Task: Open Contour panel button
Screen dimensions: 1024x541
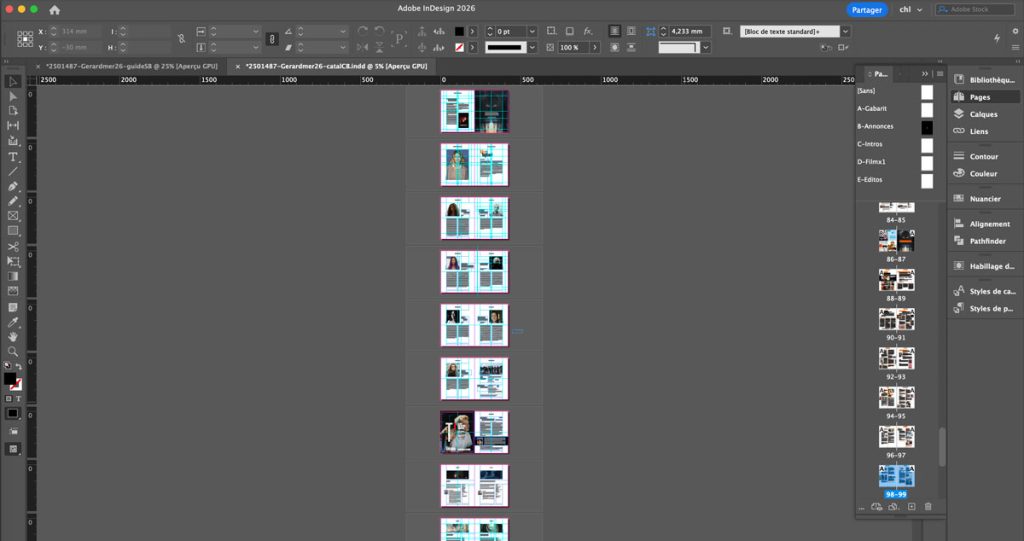Action: pyautogui.click(x=984, y=156)
